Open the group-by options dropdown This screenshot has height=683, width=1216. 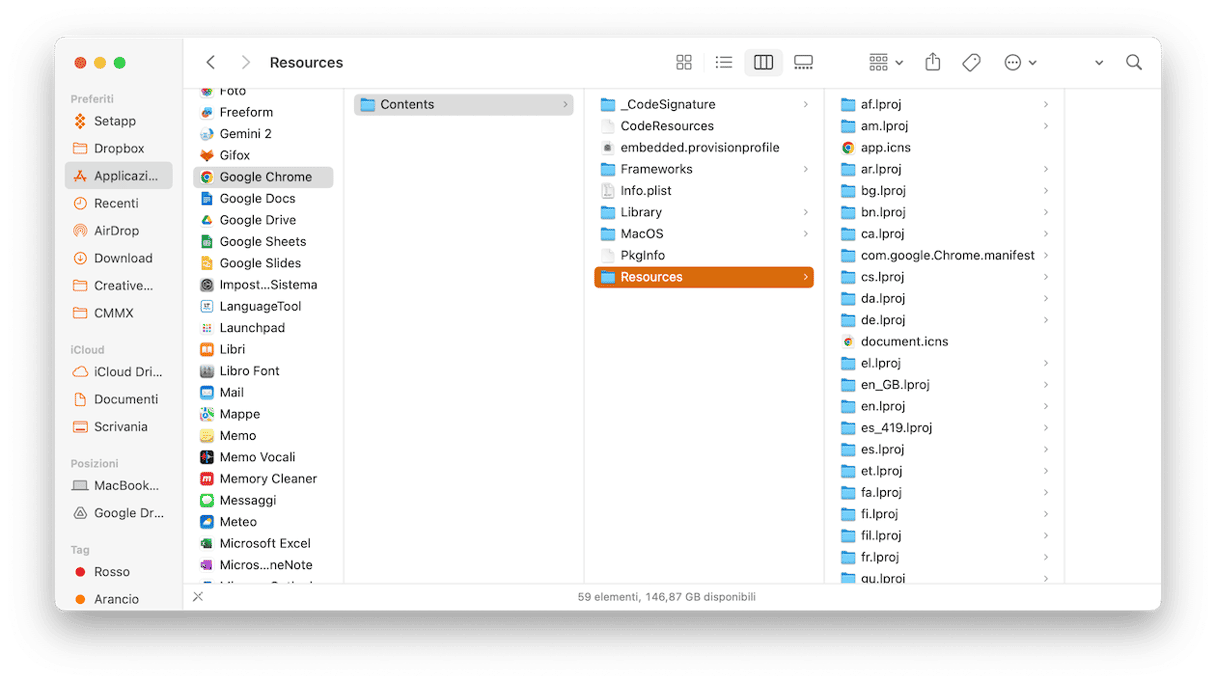click(x=886, y=62)
